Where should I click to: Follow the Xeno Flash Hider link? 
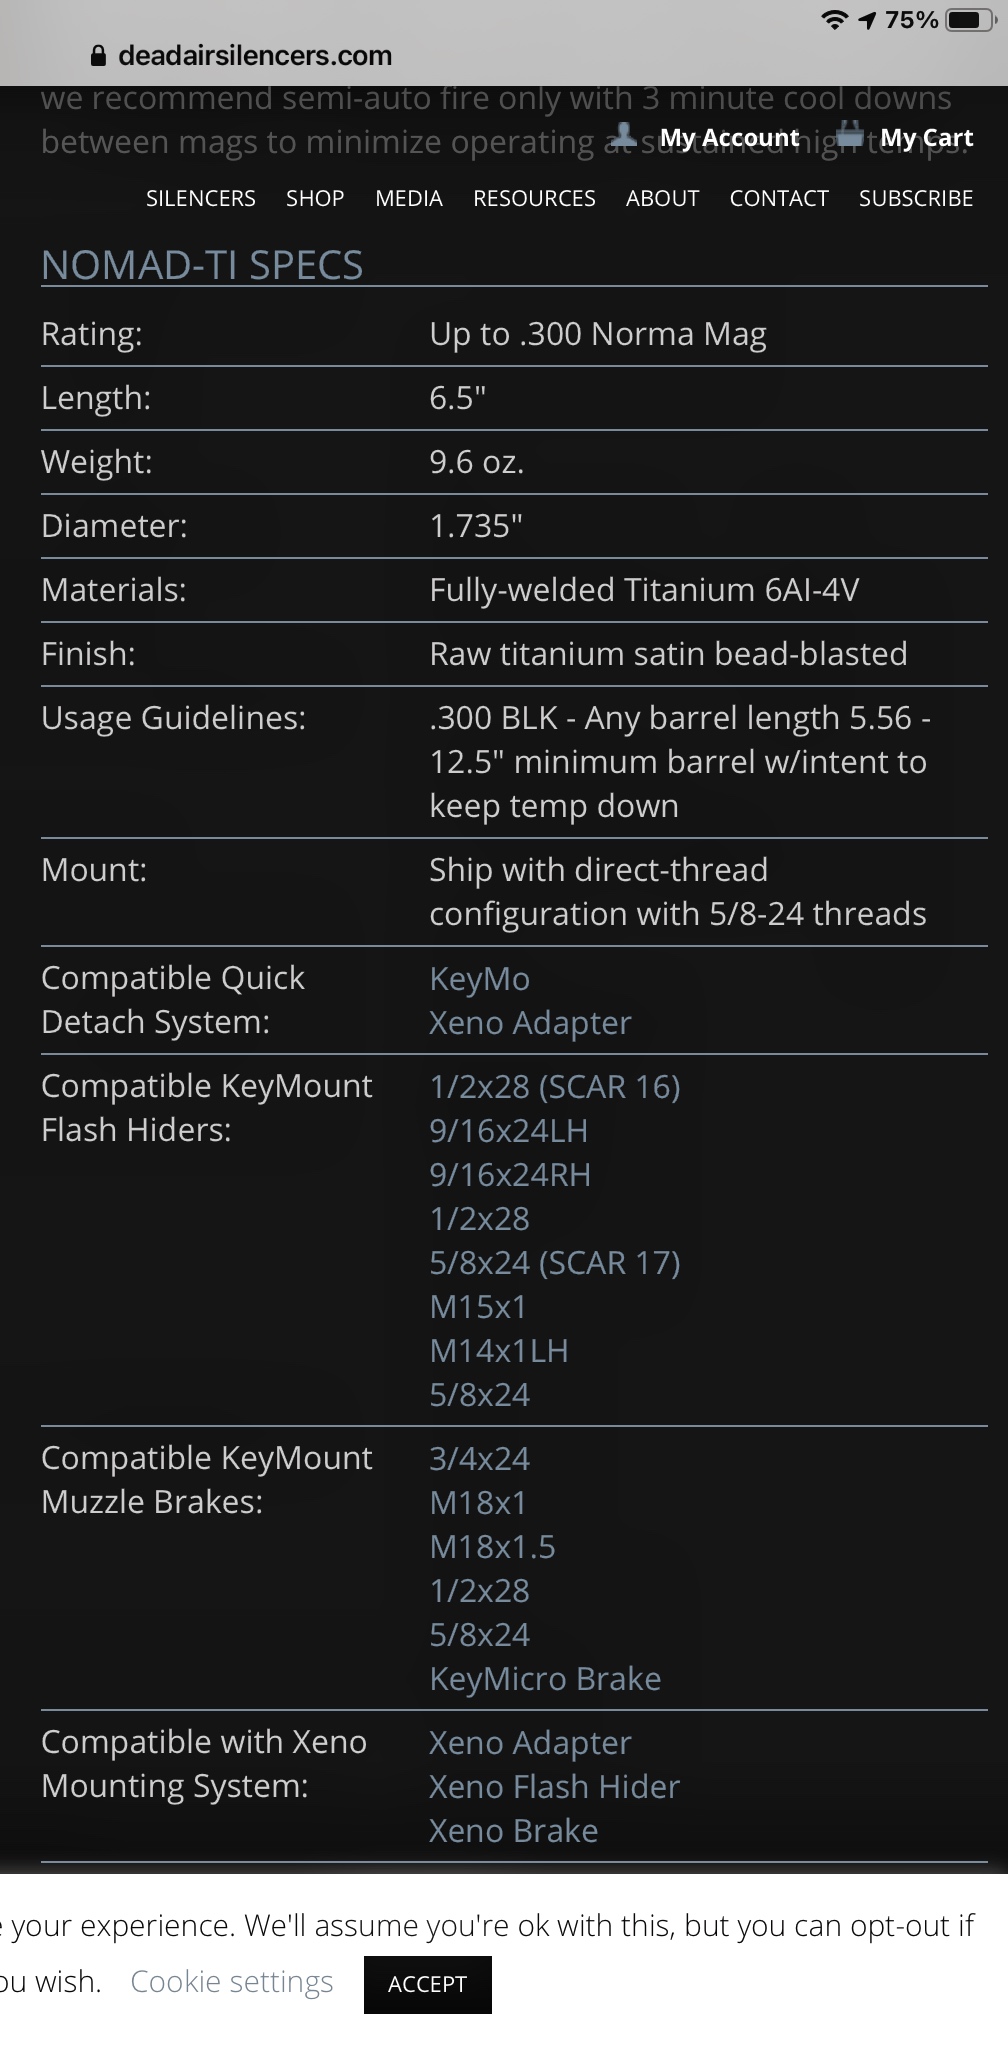pos(555,1787)
